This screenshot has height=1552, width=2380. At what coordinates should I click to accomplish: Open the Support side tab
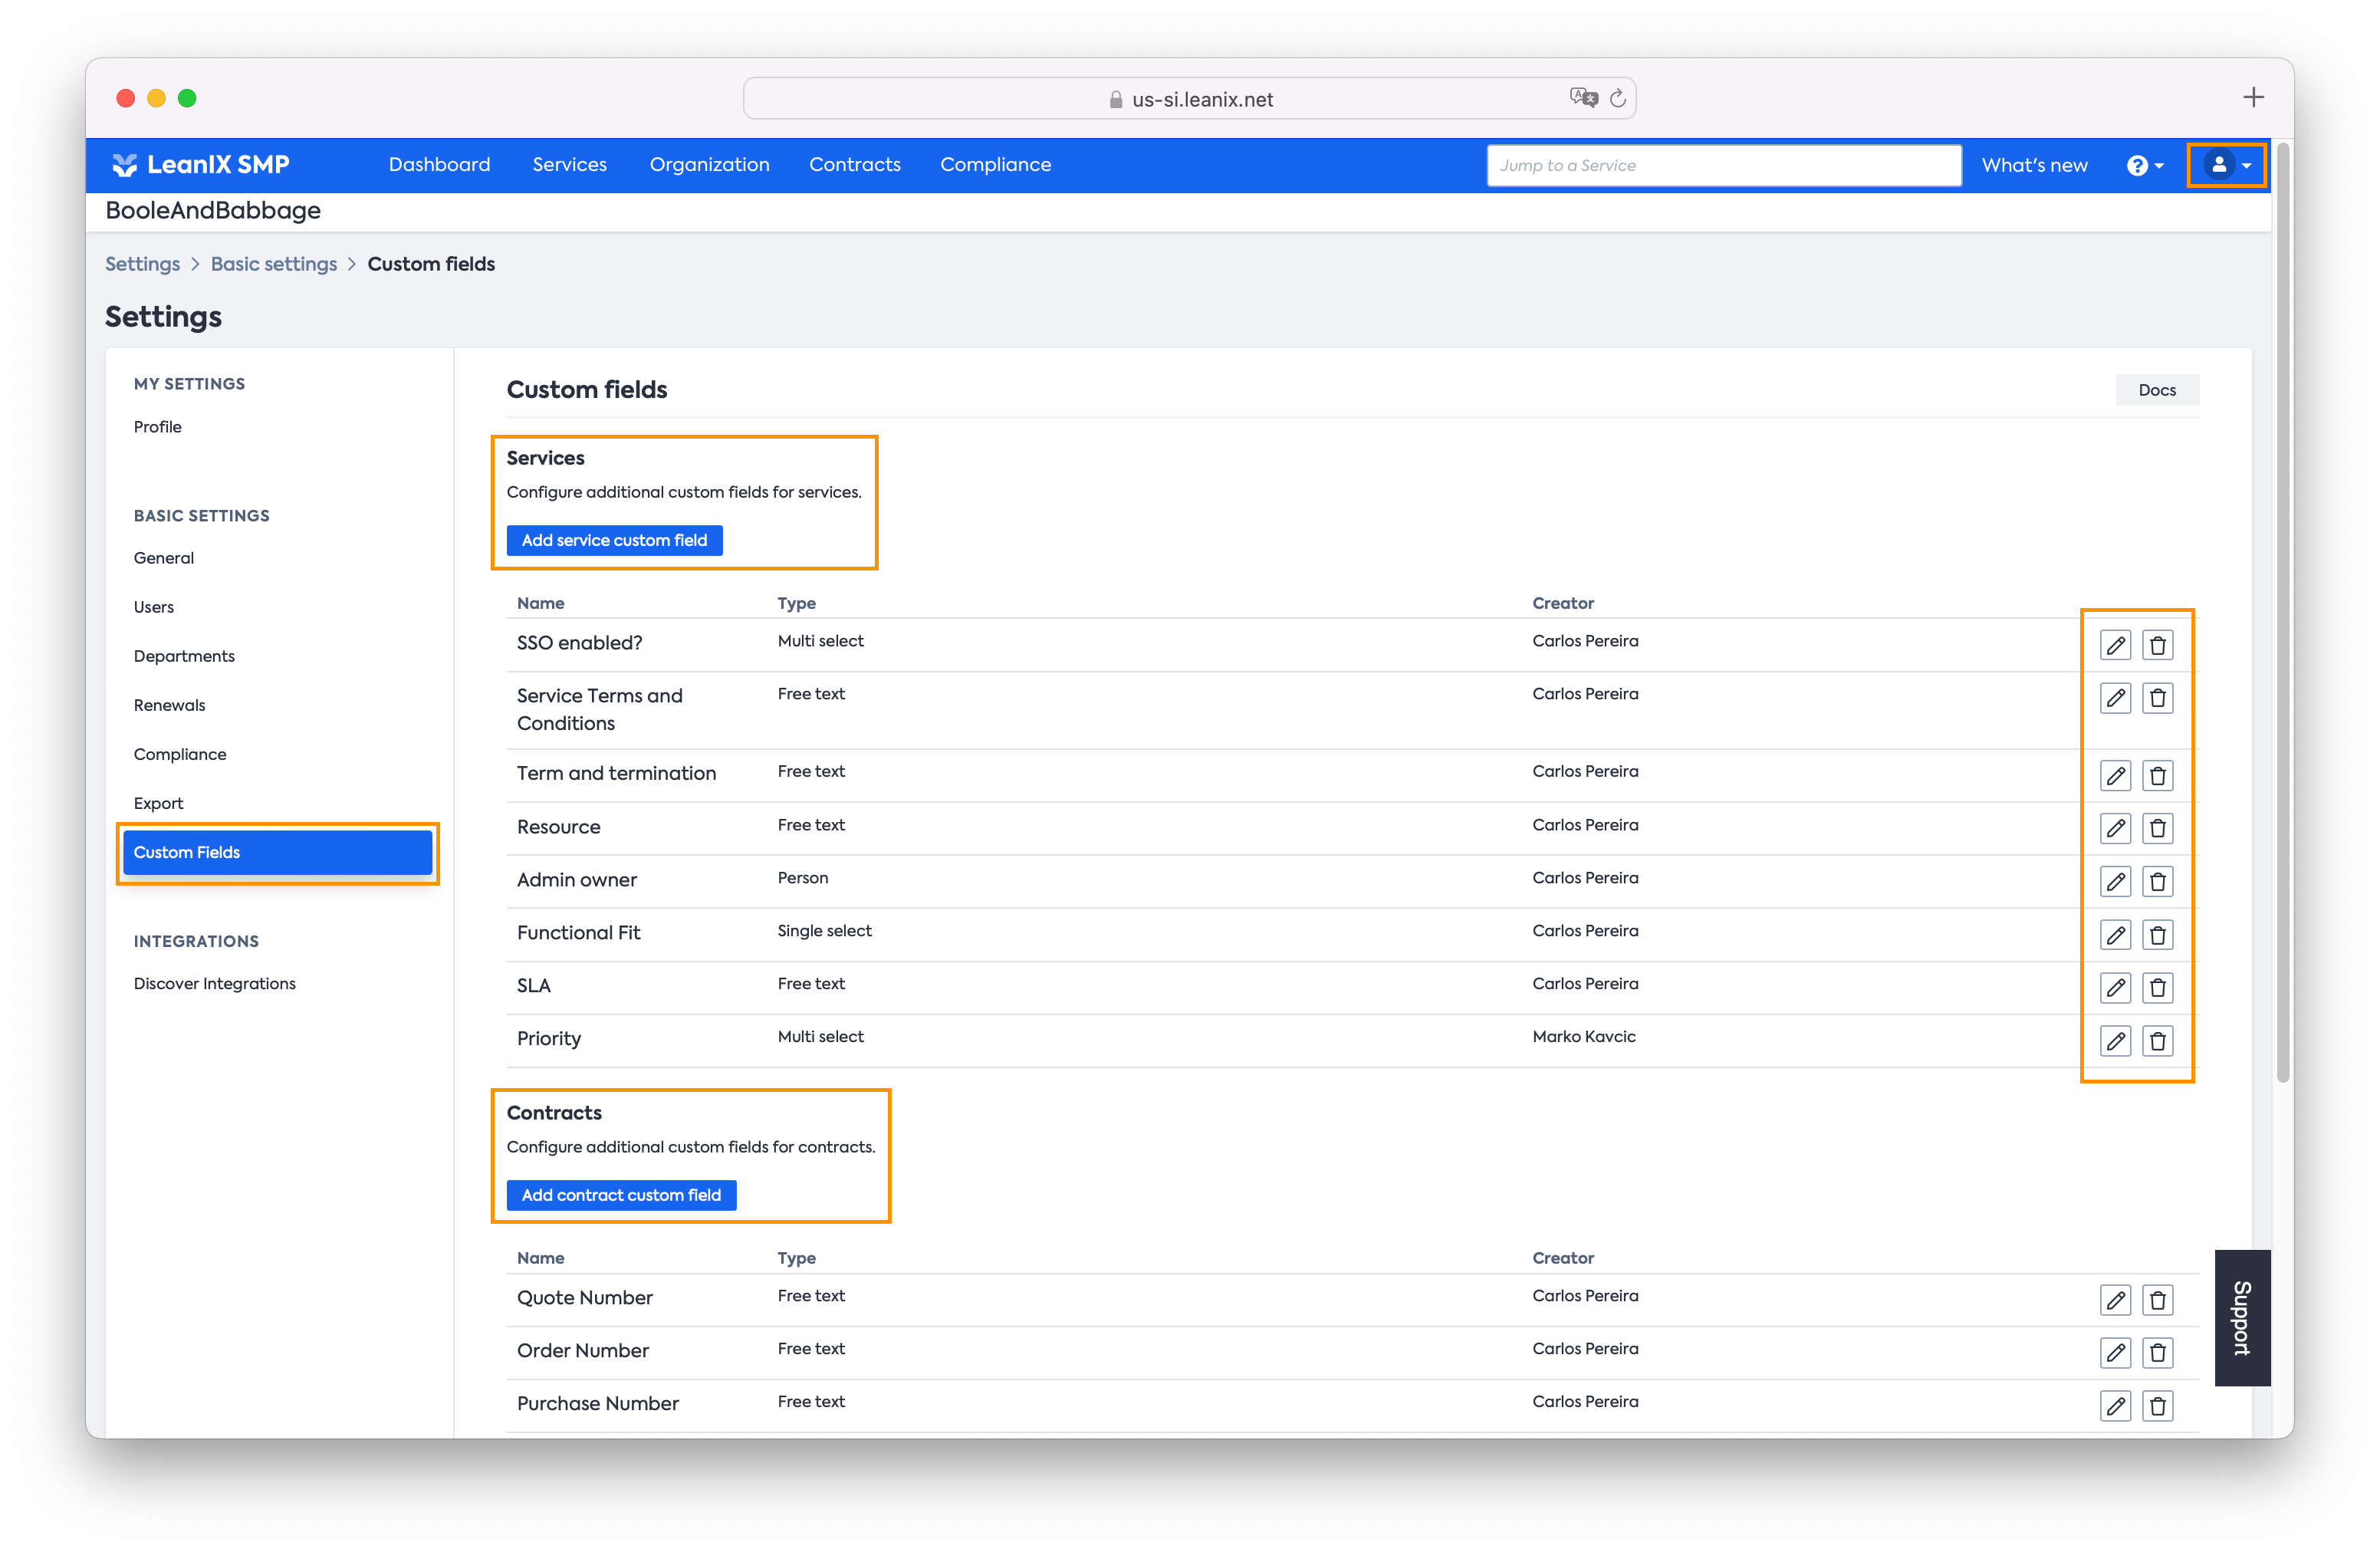2241,1317
